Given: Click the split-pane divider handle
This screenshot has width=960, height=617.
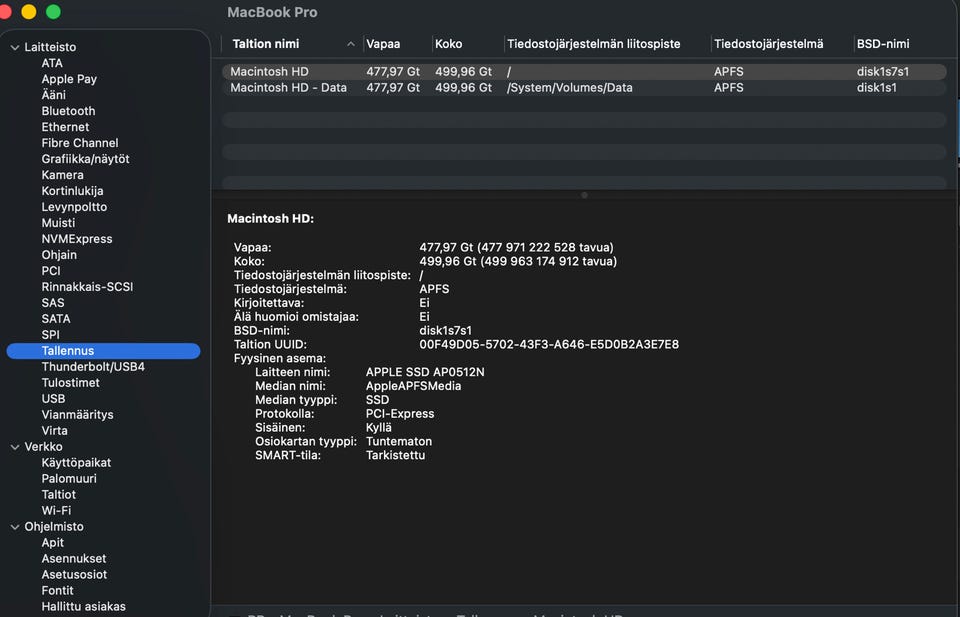Looking at the screenshot, I should tap(584, 195).
